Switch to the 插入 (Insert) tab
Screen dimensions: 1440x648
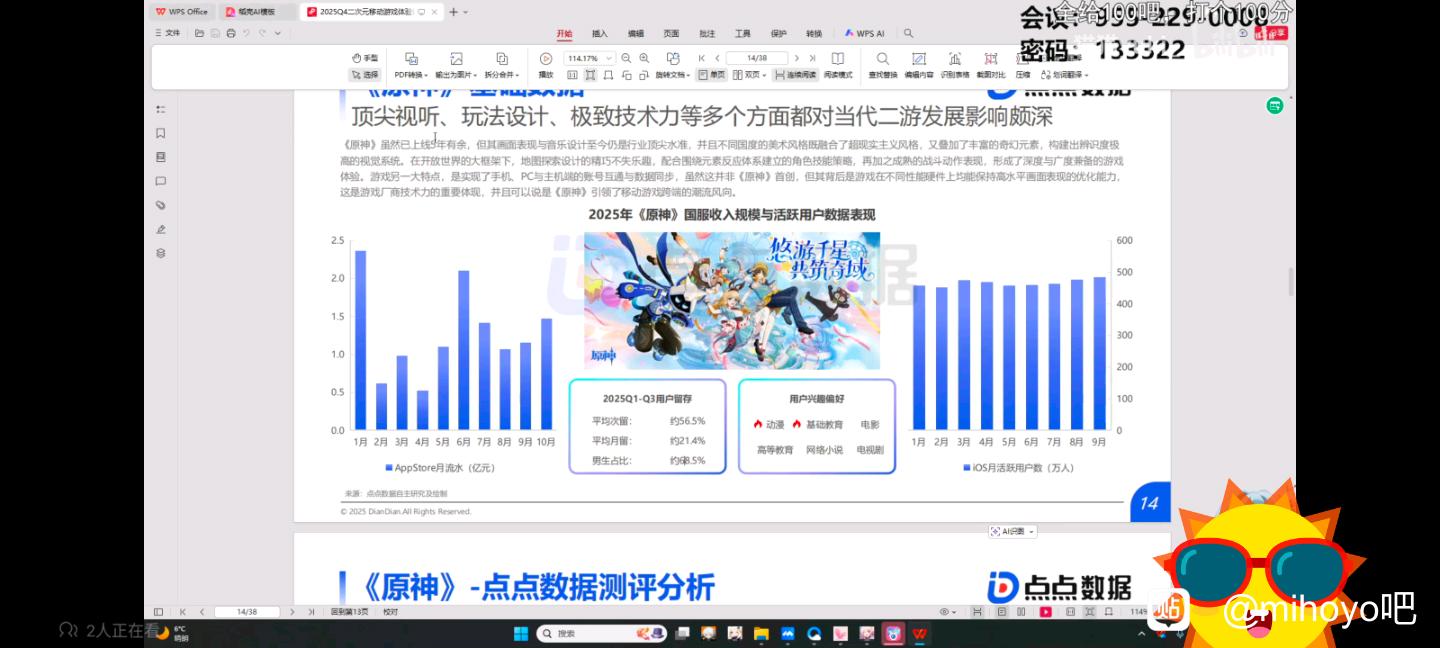click(600, 33)
